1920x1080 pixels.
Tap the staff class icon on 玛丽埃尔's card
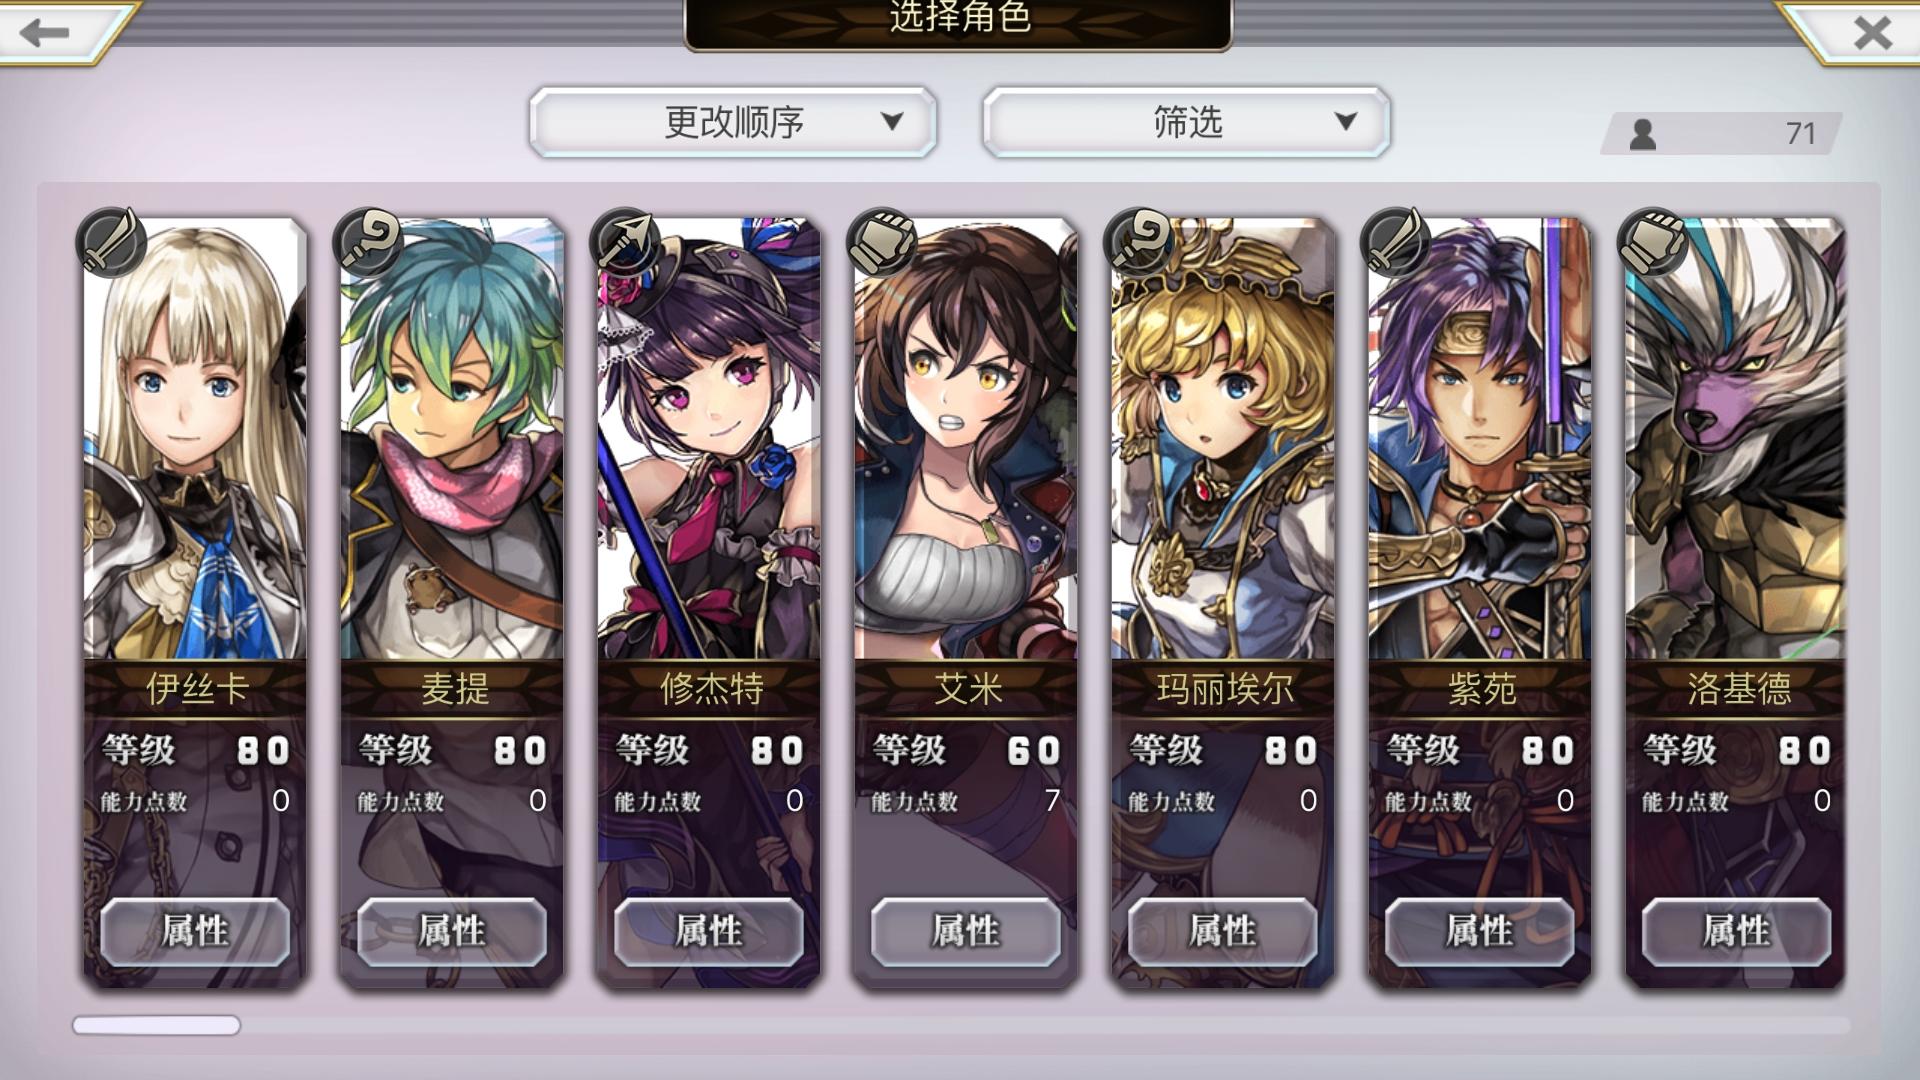1138,242
